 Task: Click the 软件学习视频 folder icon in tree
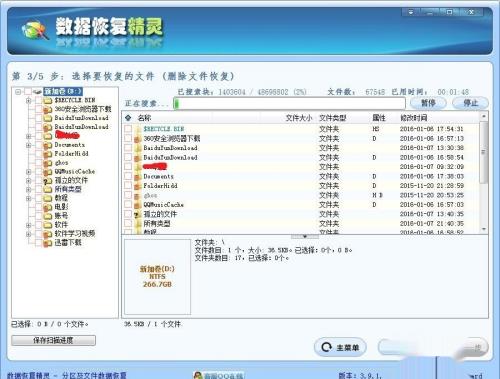(48, 234)
